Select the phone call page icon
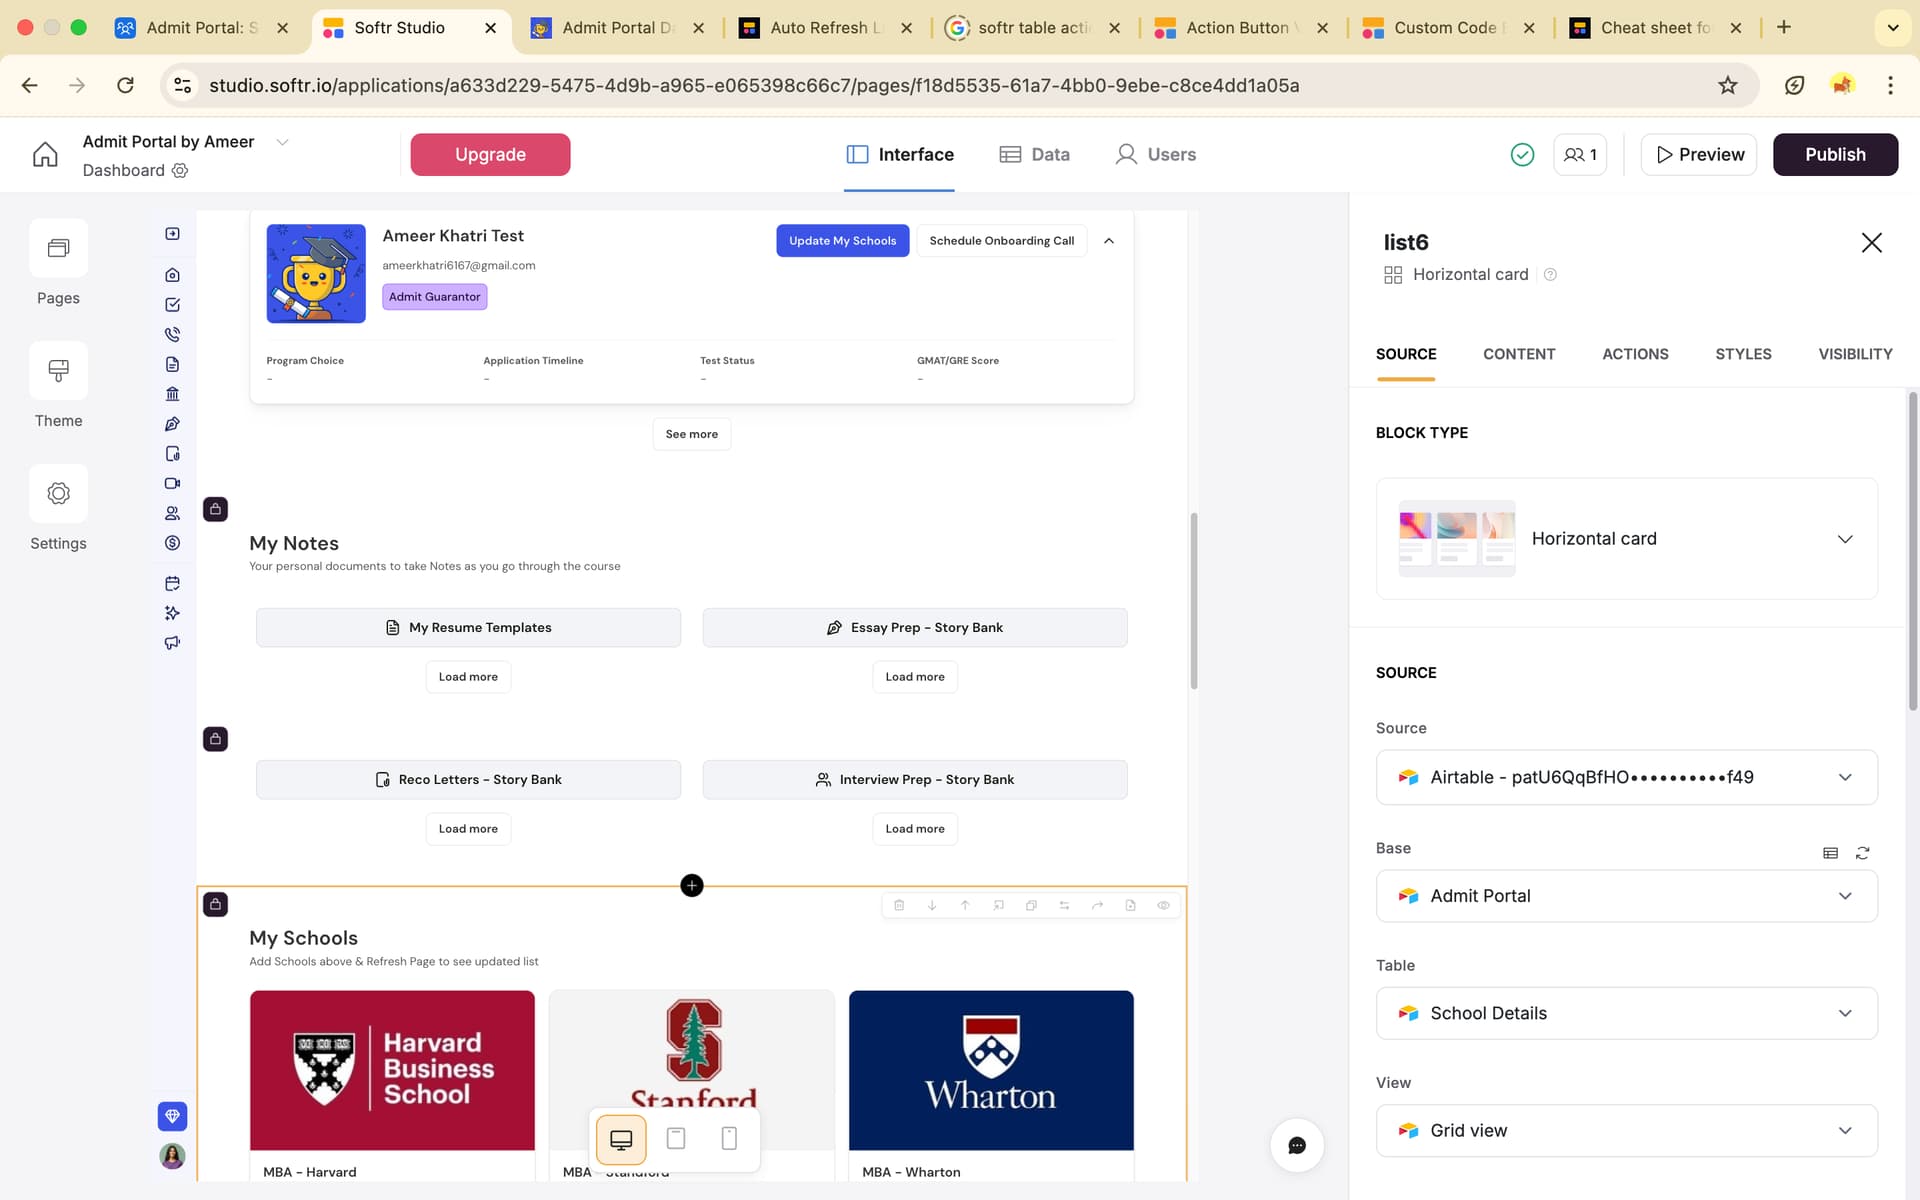Screen dimensions: 1920x1200 tap(172, 334)
